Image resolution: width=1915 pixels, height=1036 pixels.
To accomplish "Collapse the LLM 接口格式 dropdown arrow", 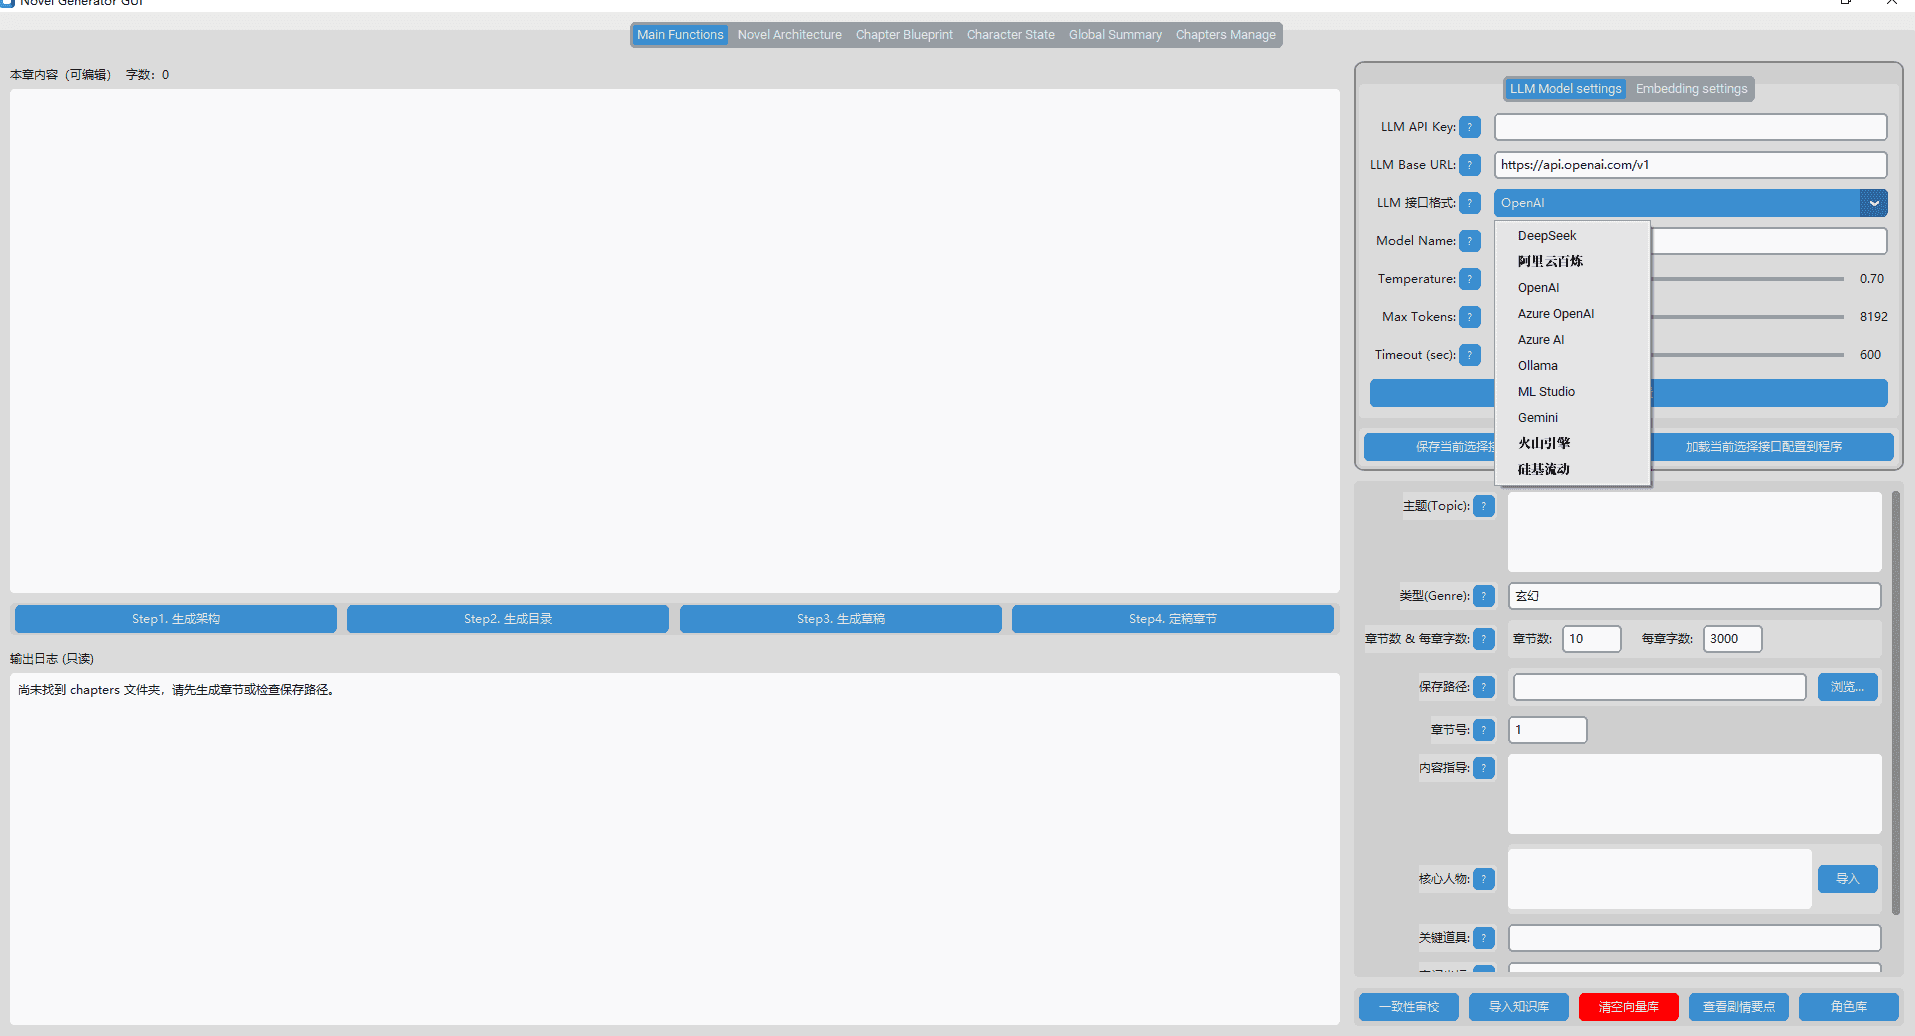I will [1873, 203].
